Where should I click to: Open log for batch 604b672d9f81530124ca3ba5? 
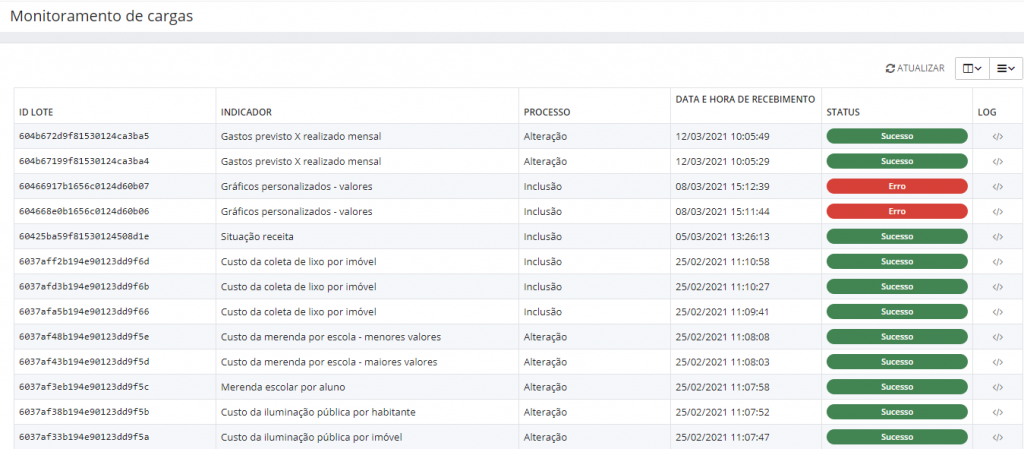[997, 136]
